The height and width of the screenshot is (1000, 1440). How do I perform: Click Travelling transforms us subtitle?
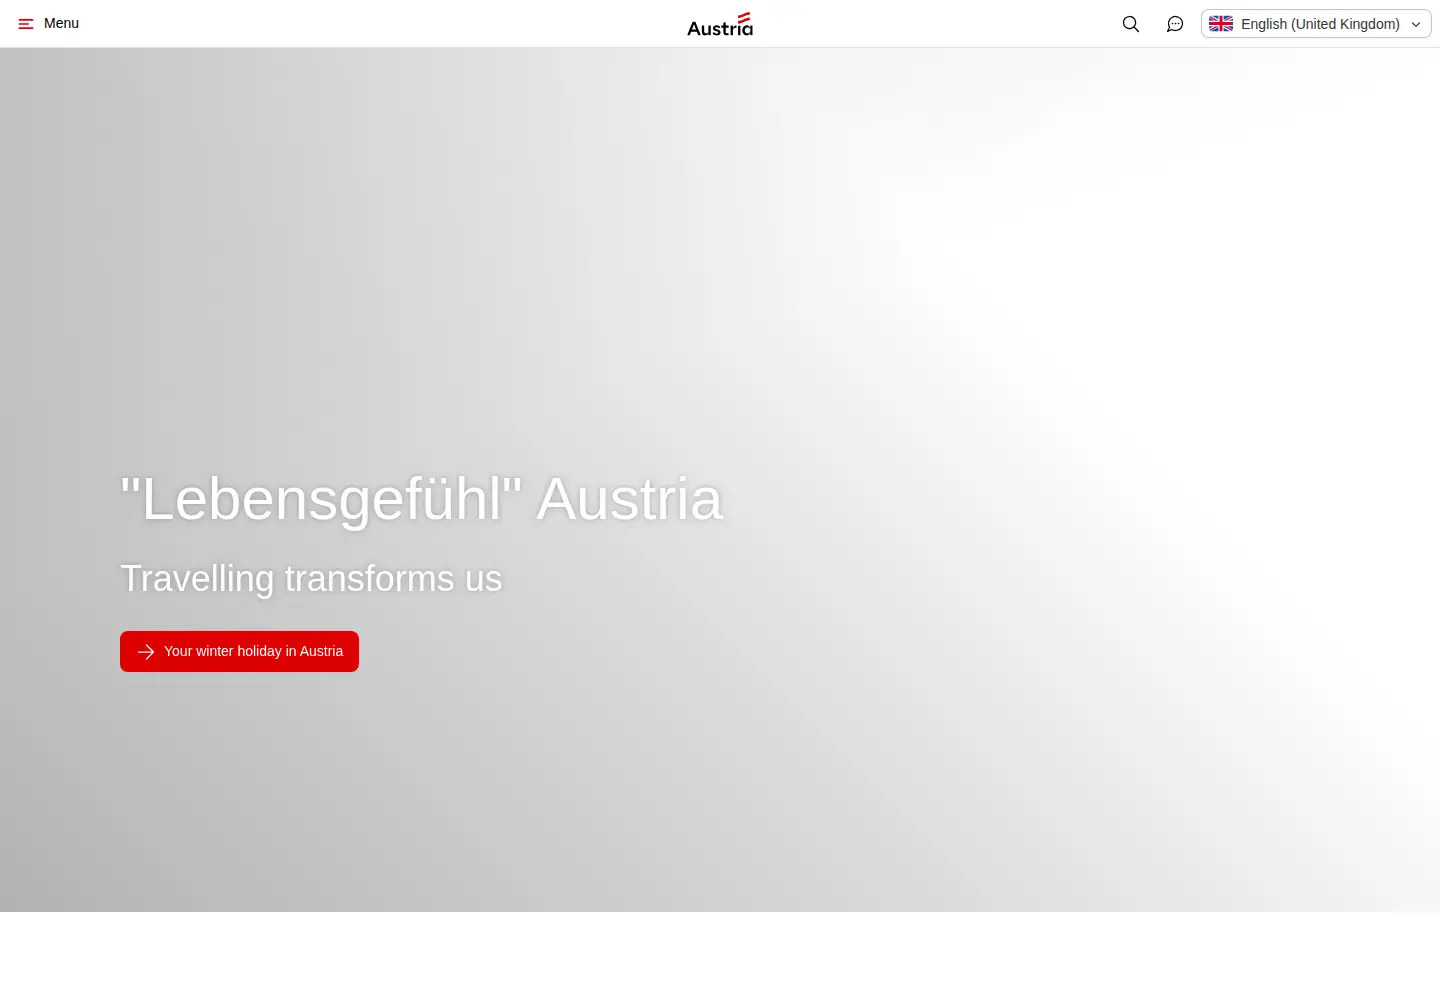(x=311, y=579)
